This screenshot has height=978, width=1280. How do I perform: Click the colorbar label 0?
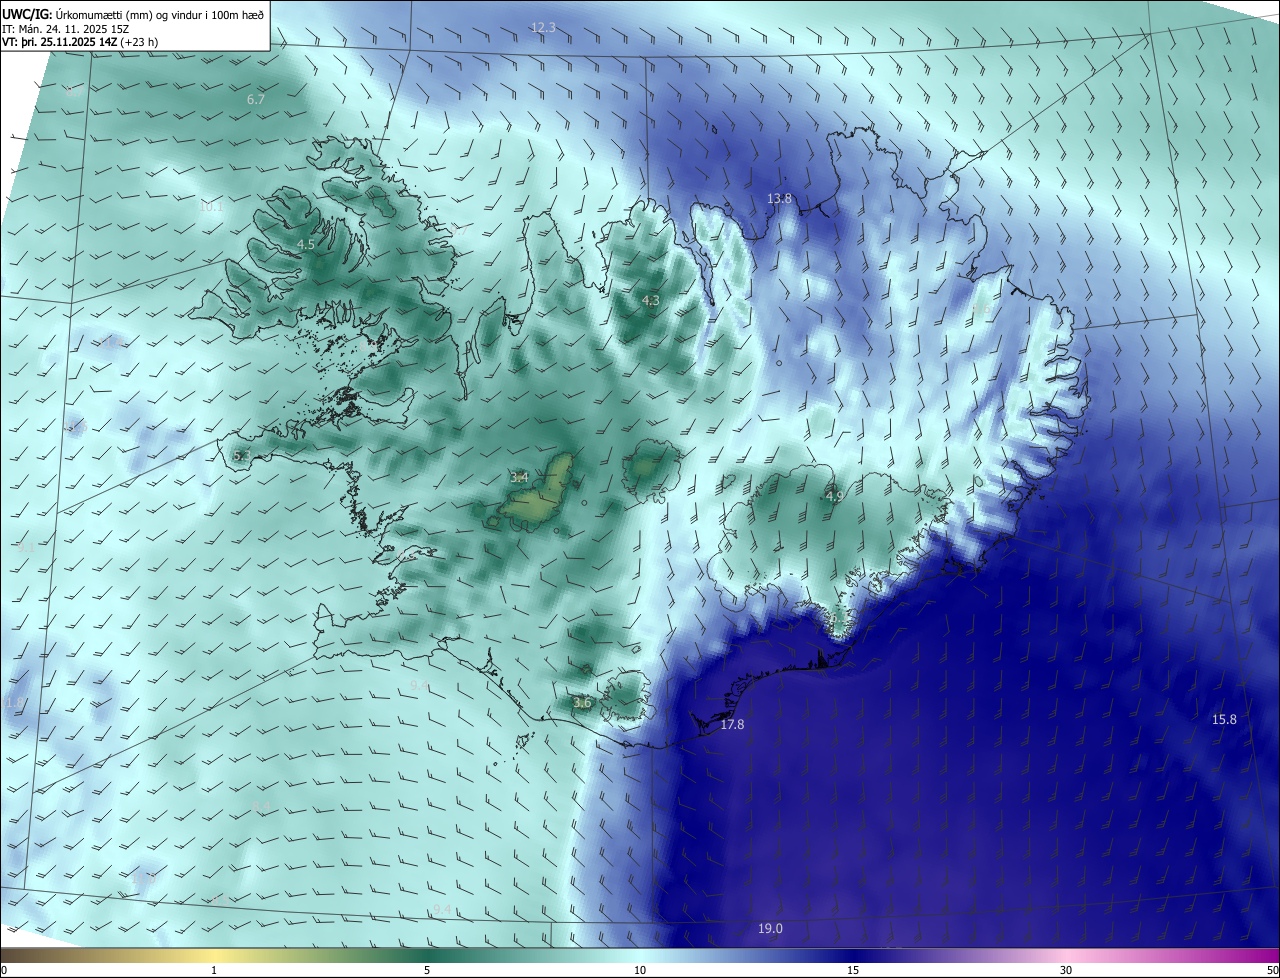coord(4,970)
